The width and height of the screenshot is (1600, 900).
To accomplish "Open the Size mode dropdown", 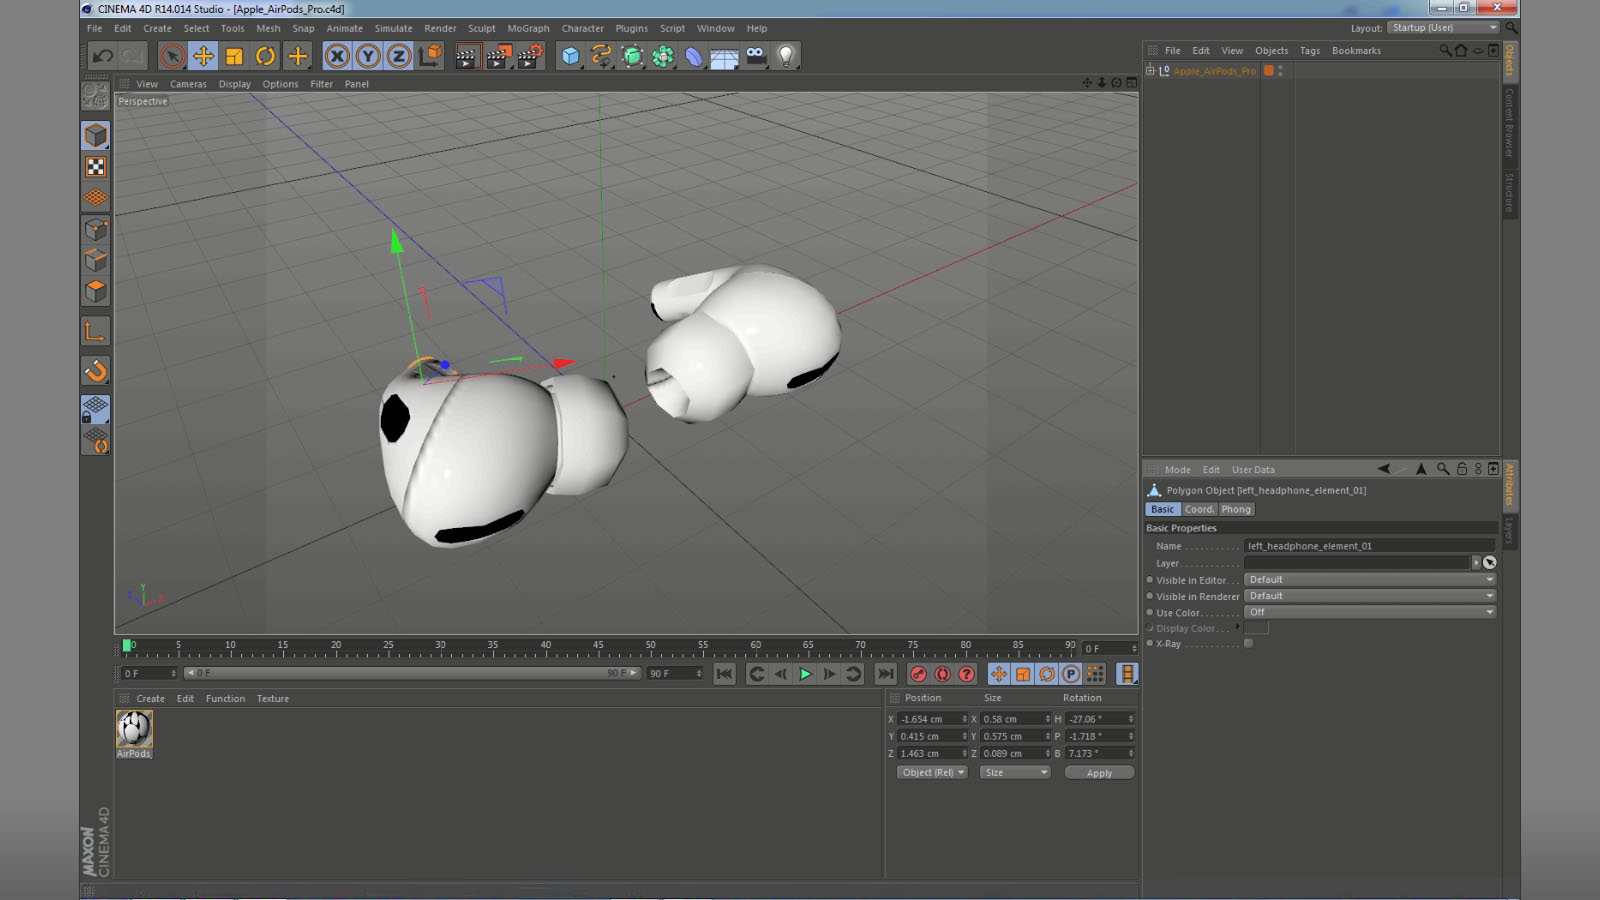I will point(1015,772).
